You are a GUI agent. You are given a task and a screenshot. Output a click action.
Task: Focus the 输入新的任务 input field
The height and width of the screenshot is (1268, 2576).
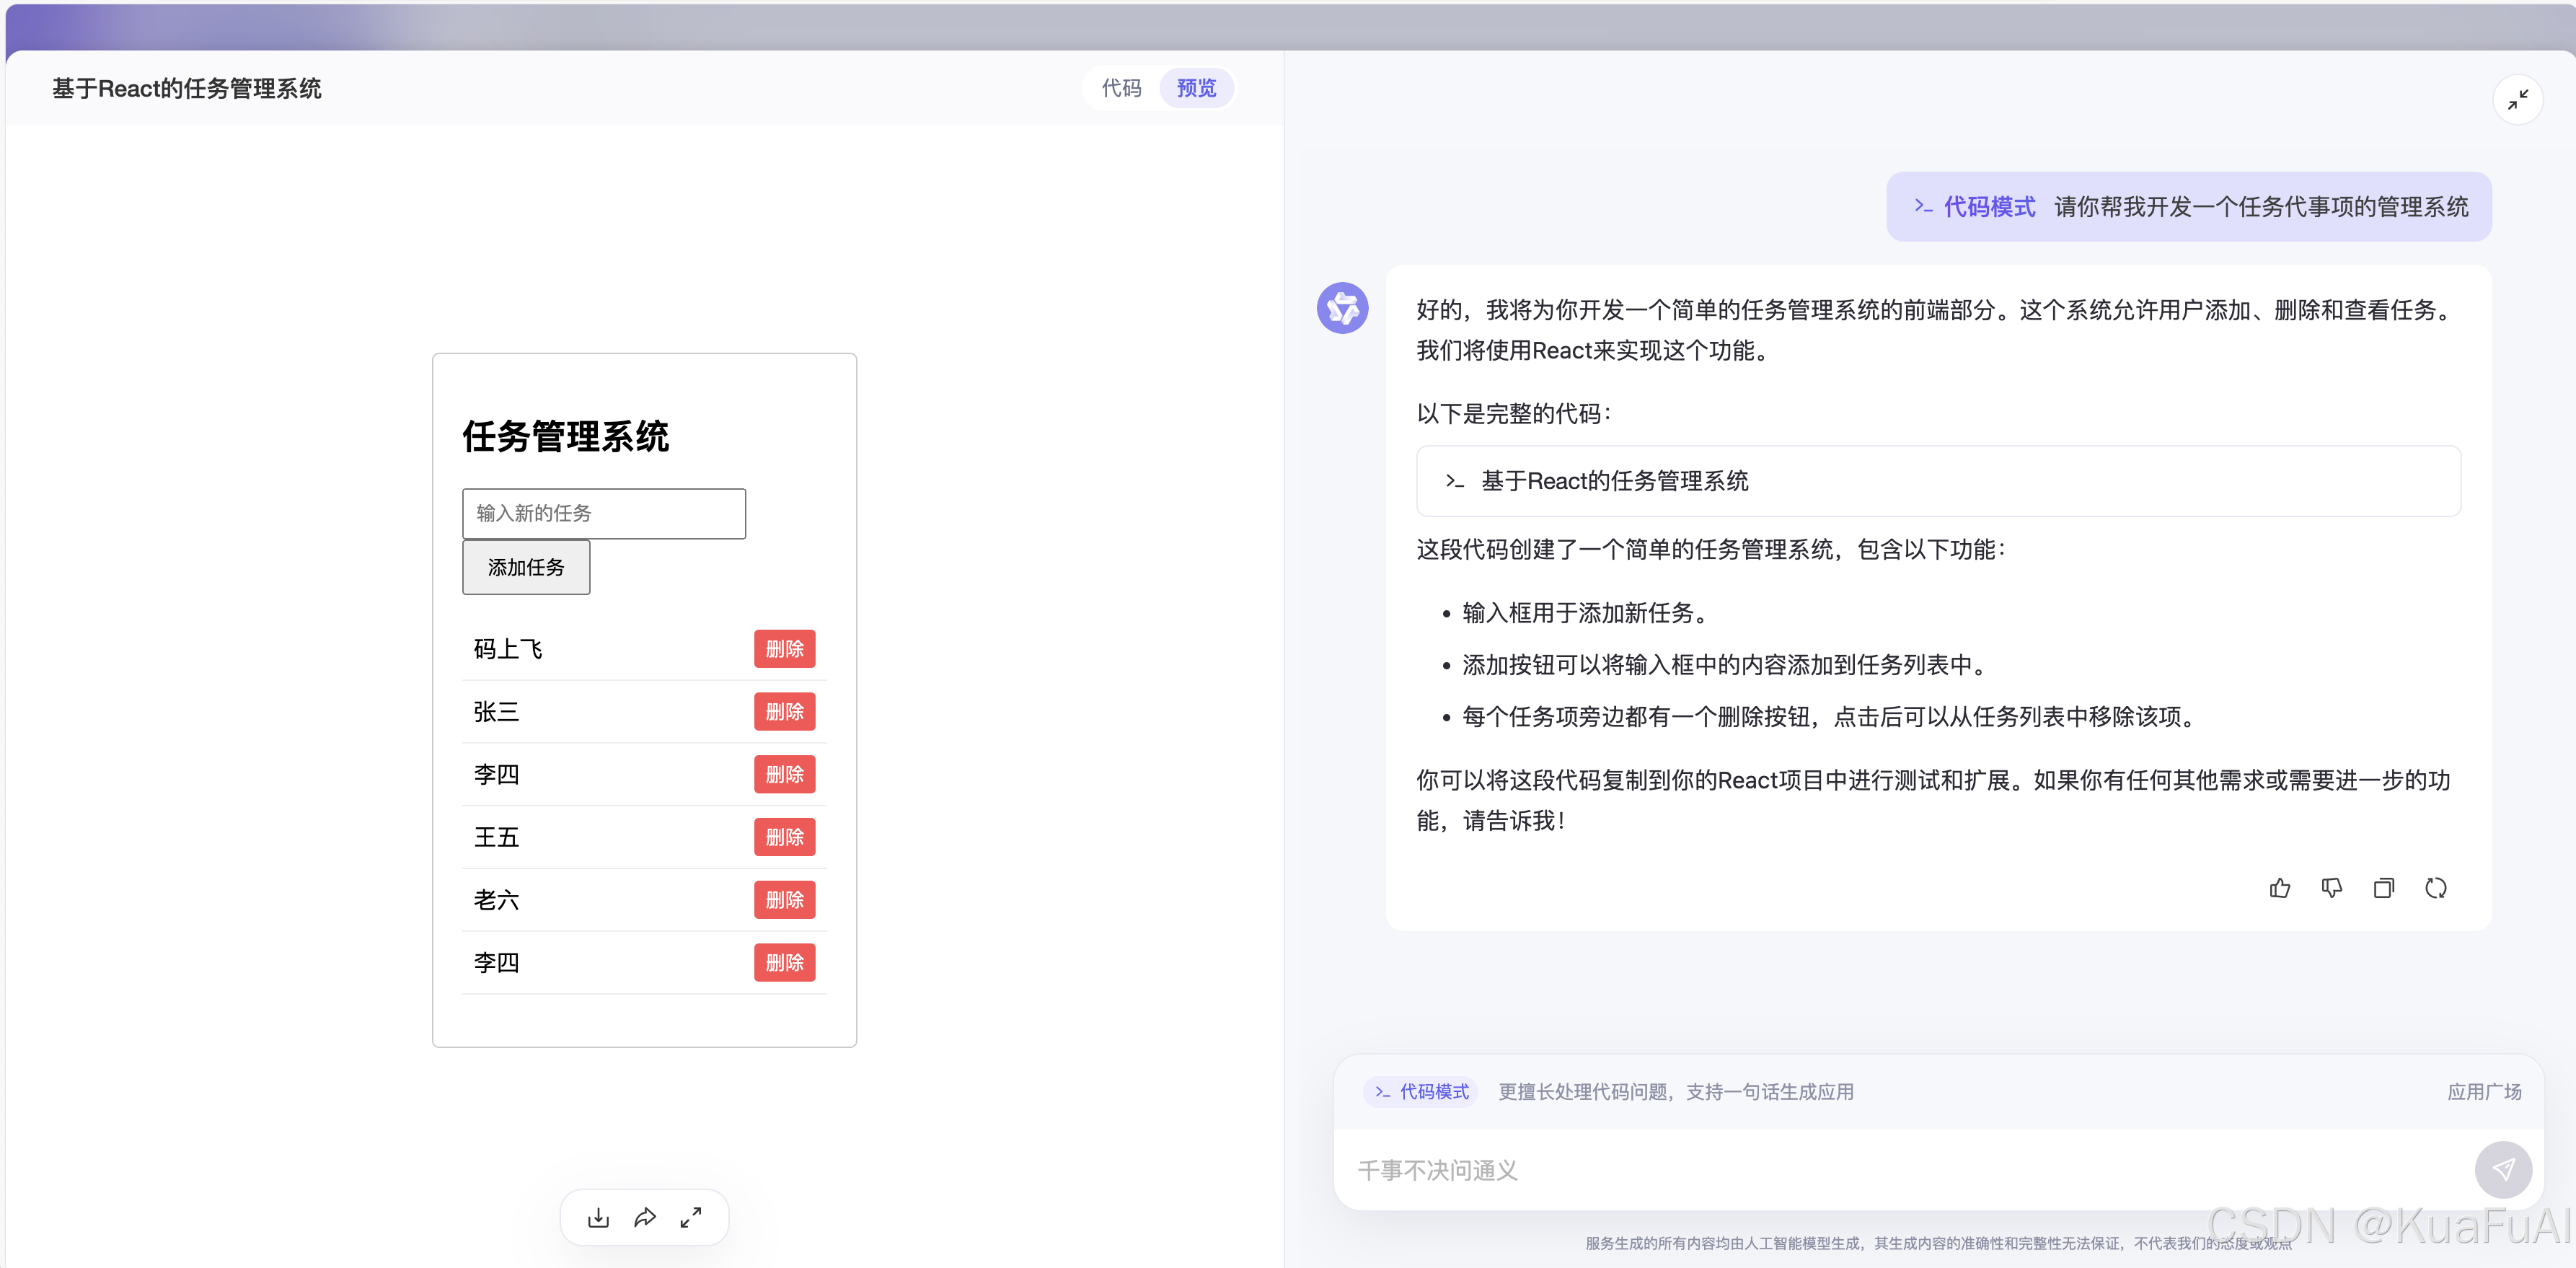coord(604,514)
